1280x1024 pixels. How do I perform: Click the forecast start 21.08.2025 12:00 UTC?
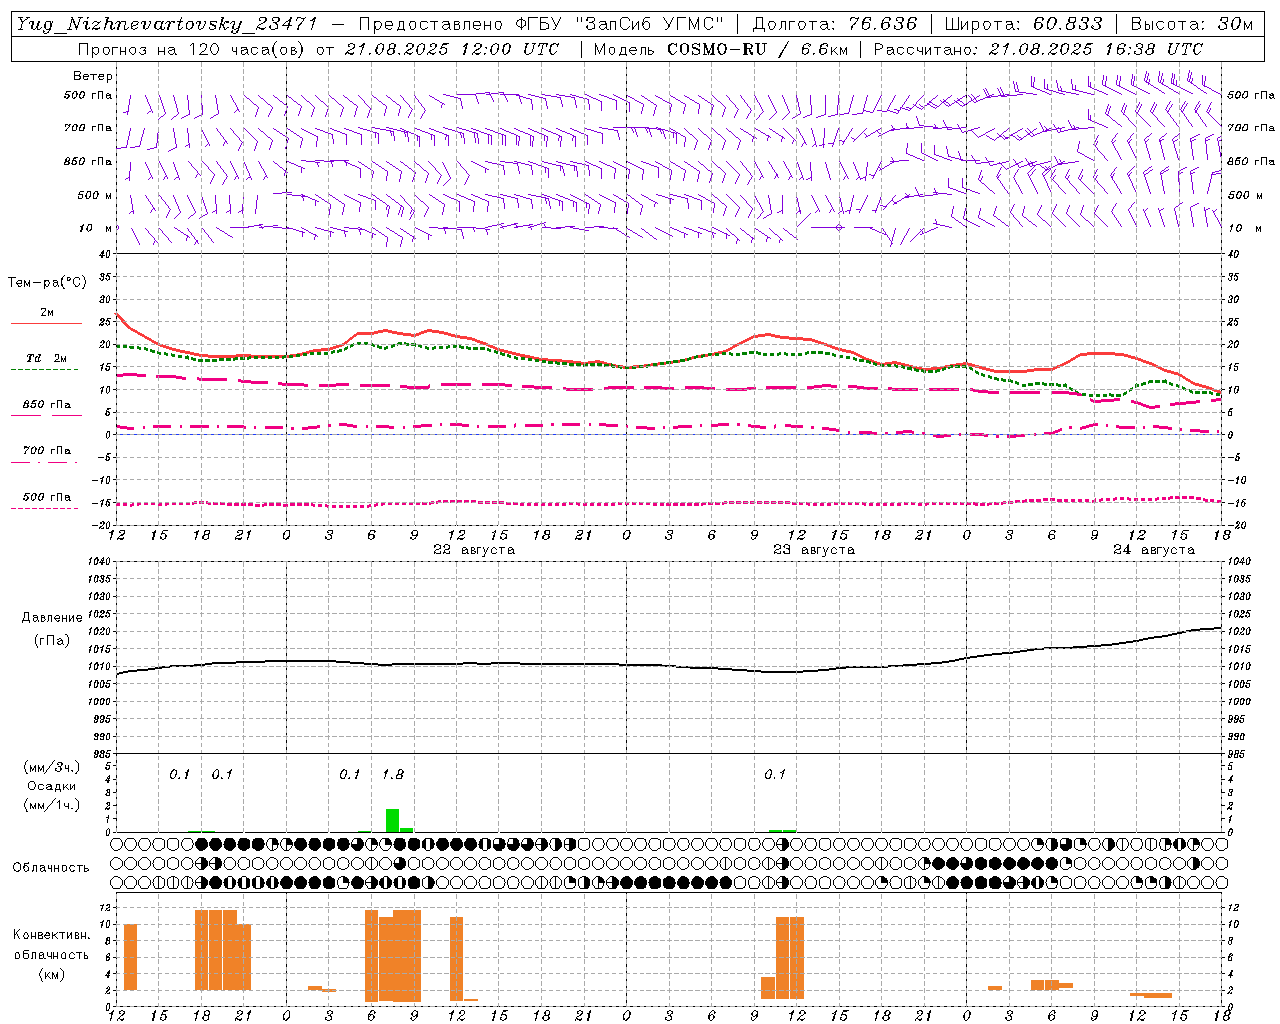tap(452, 49)
